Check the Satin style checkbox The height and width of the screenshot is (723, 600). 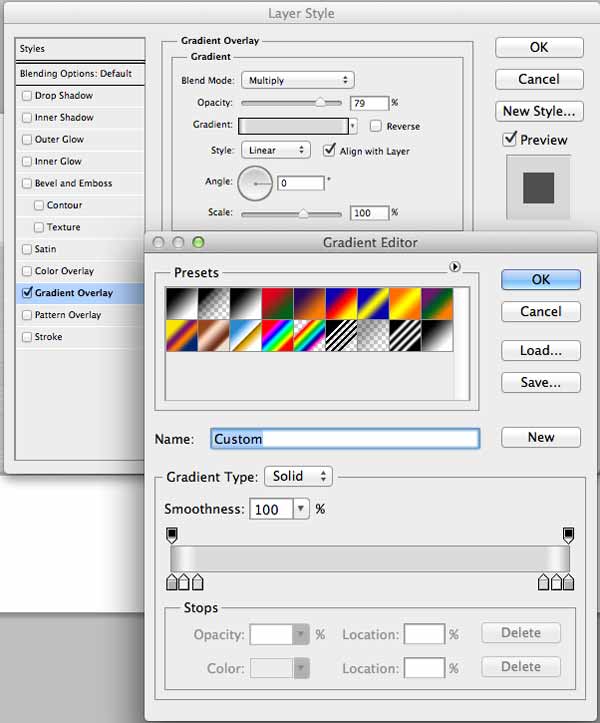pos(27,249)
